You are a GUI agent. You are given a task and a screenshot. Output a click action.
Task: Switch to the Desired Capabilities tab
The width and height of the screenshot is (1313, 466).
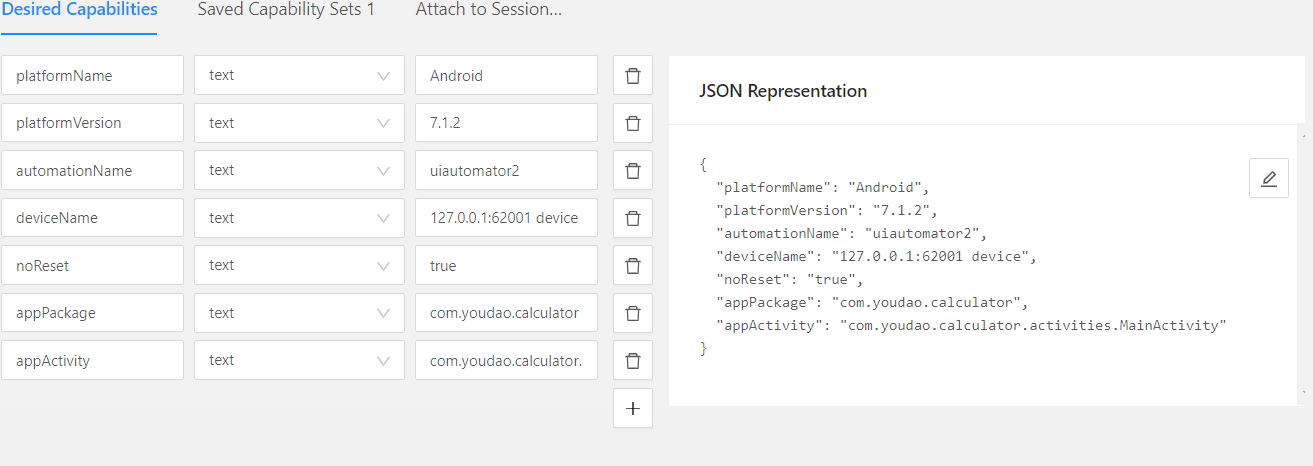[x=79, y=10]
